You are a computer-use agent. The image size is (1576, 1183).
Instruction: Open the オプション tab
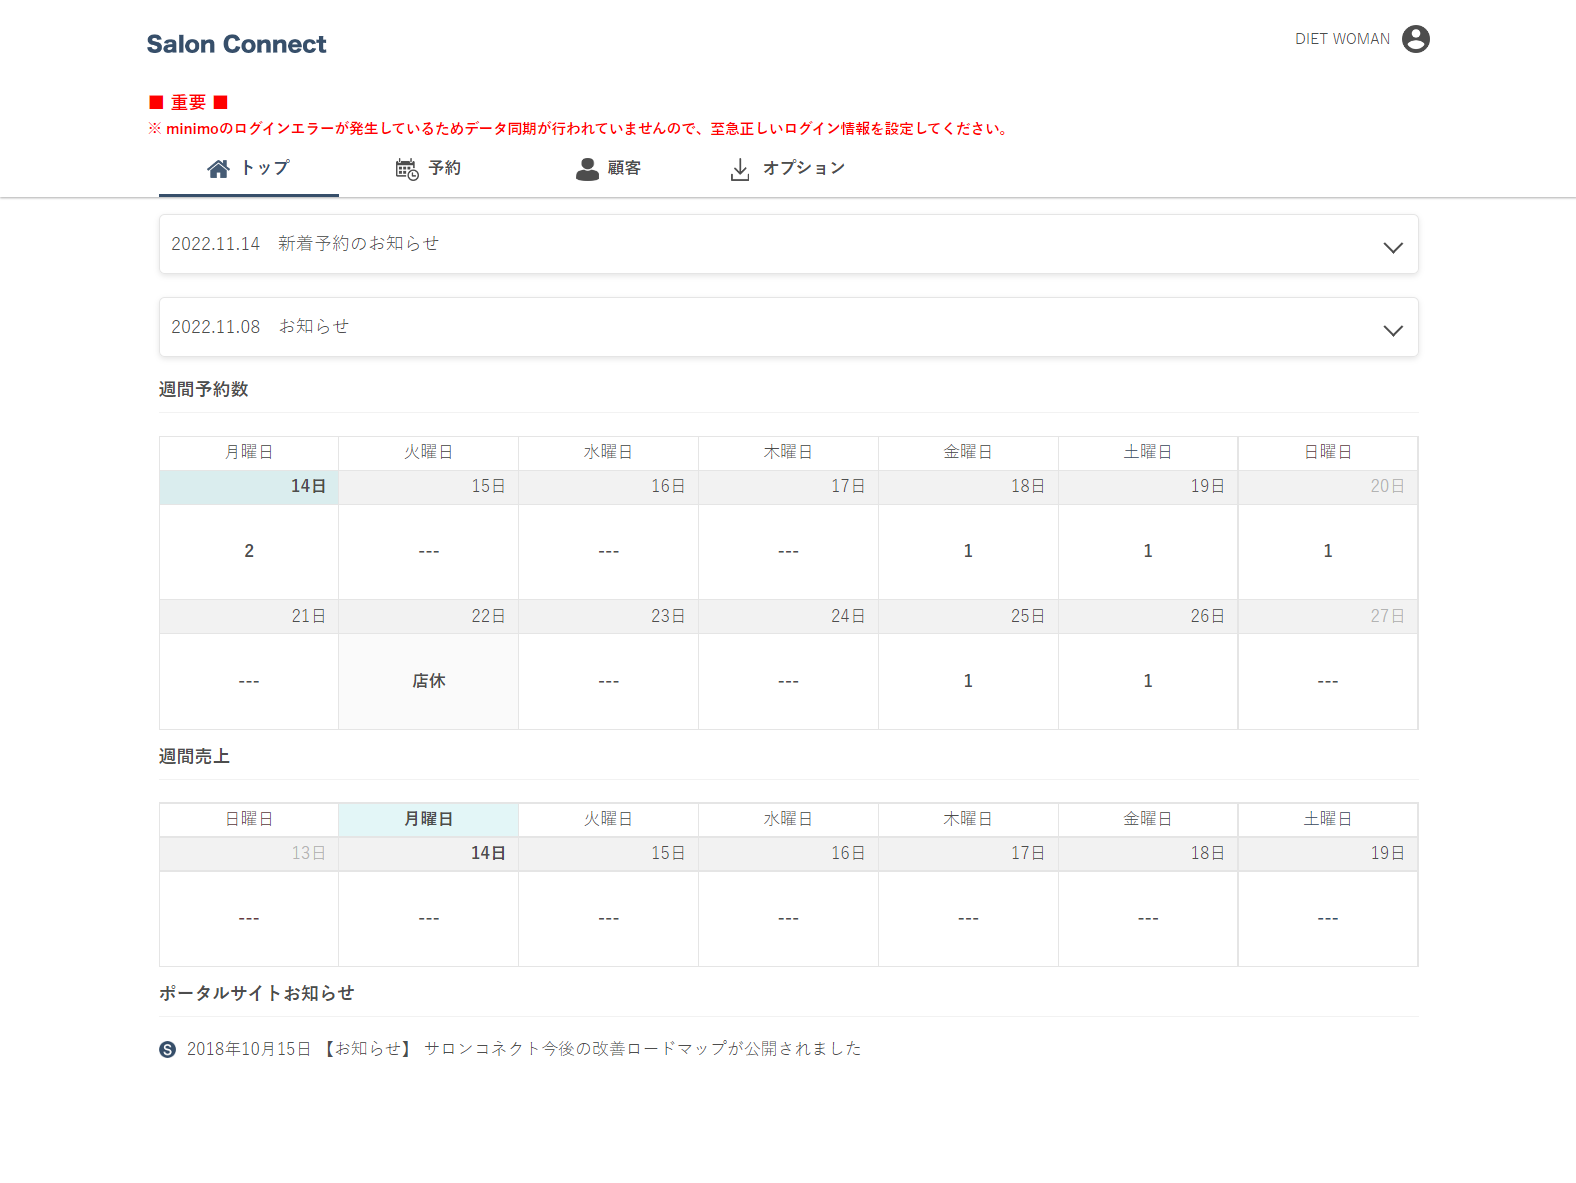[803, 168]
